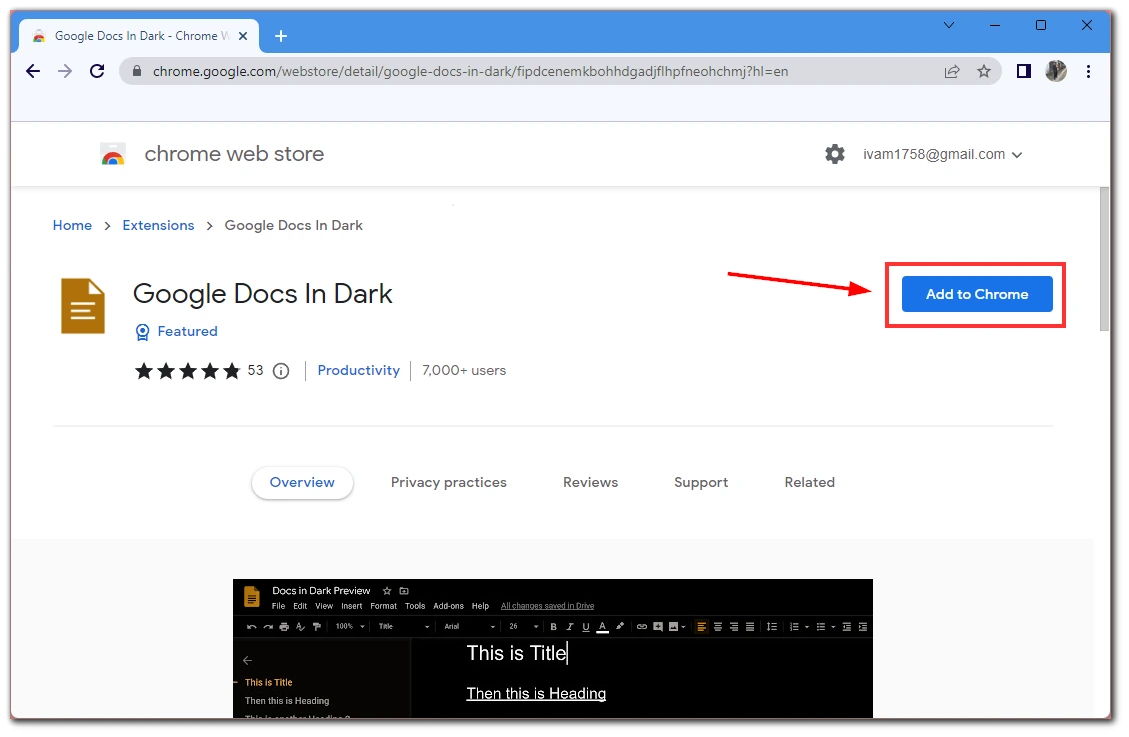Screen dimensions: 1129x737
Task: Open the Chrome three-dot menu
Action: (x=1088, y=71)
